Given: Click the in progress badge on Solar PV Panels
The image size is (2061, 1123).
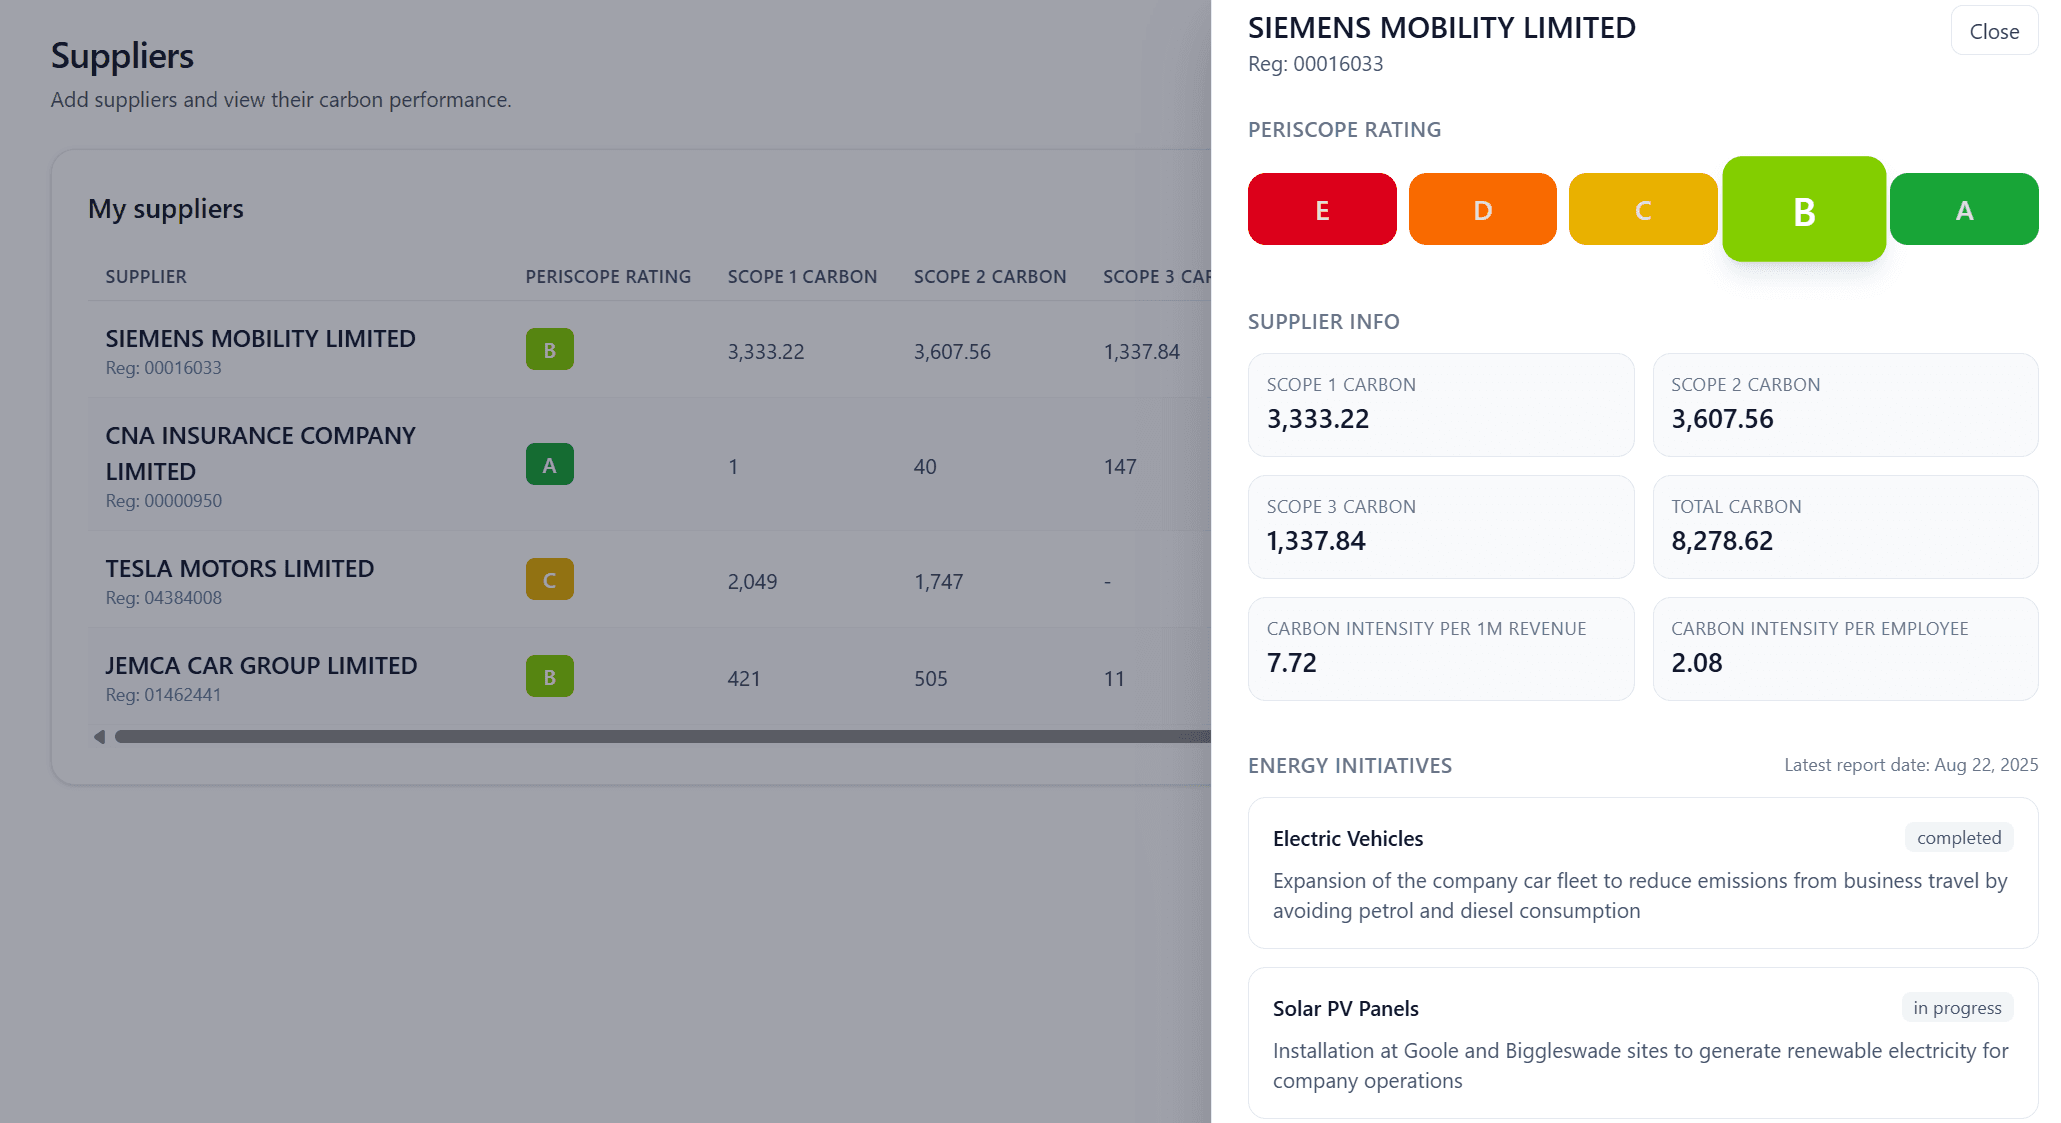Looking at the screenshot, I should (x=1957, y=1008).
